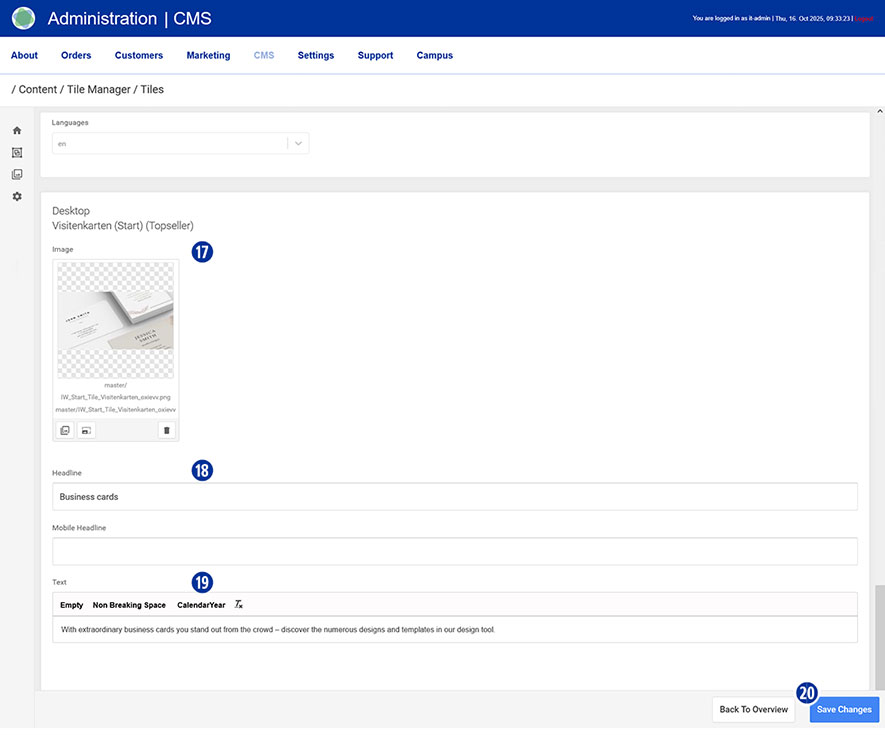Click the Headline field containing Business cards
This screenshot has height=735, width=885.
[x=454, y=497]
